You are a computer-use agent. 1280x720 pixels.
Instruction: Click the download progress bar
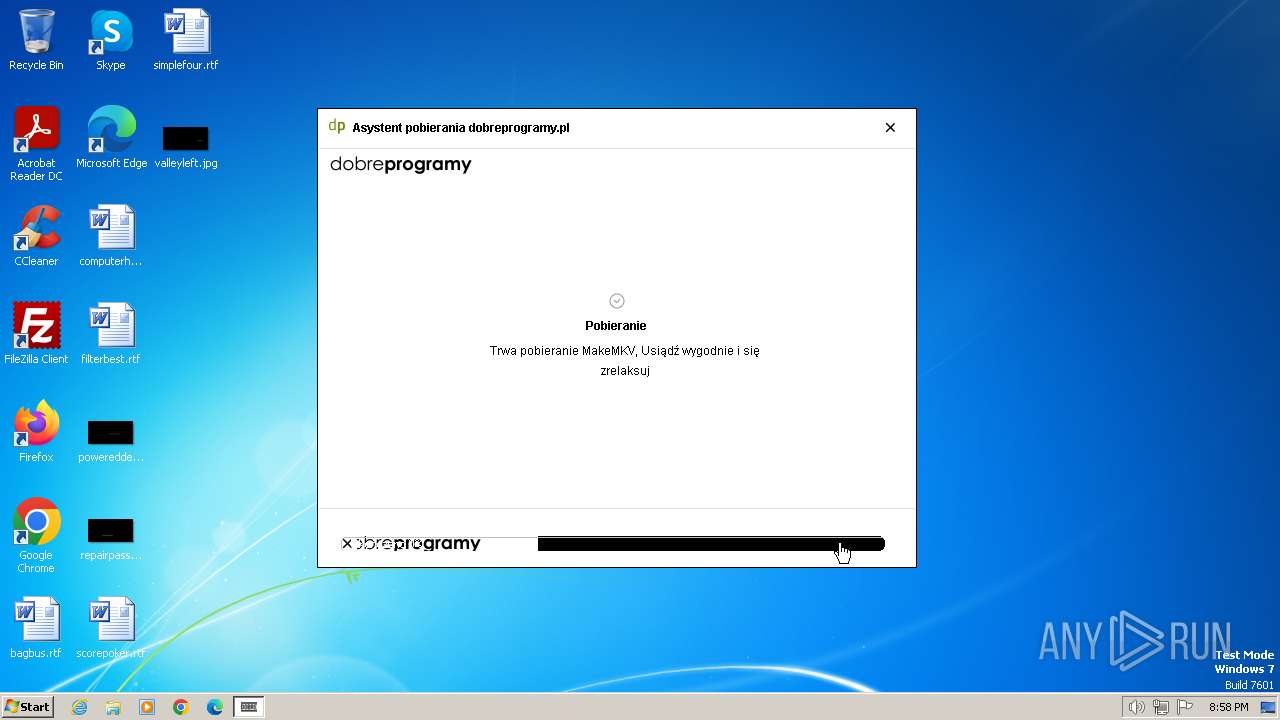pos(711,544)
